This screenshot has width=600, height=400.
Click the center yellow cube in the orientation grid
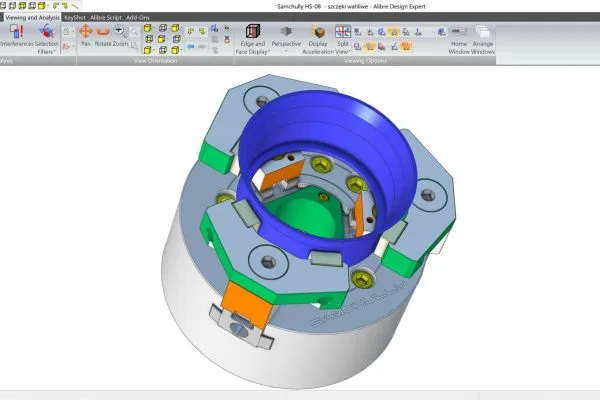pyautogui.click(x=161, y=39)
